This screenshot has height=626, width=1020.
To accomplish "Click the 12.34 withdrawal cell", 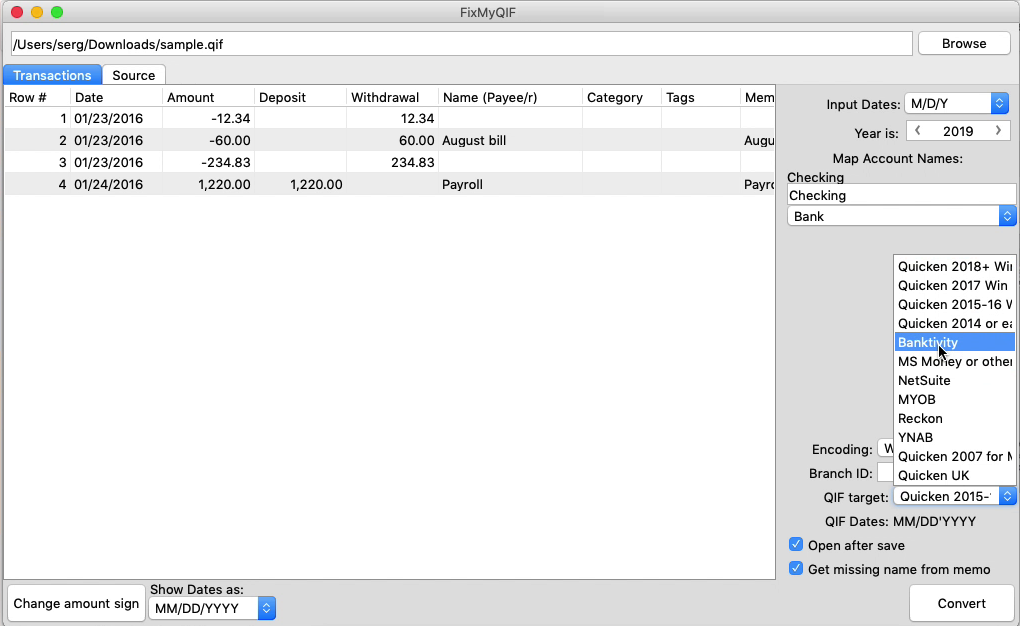I will (x=392, y=118).
